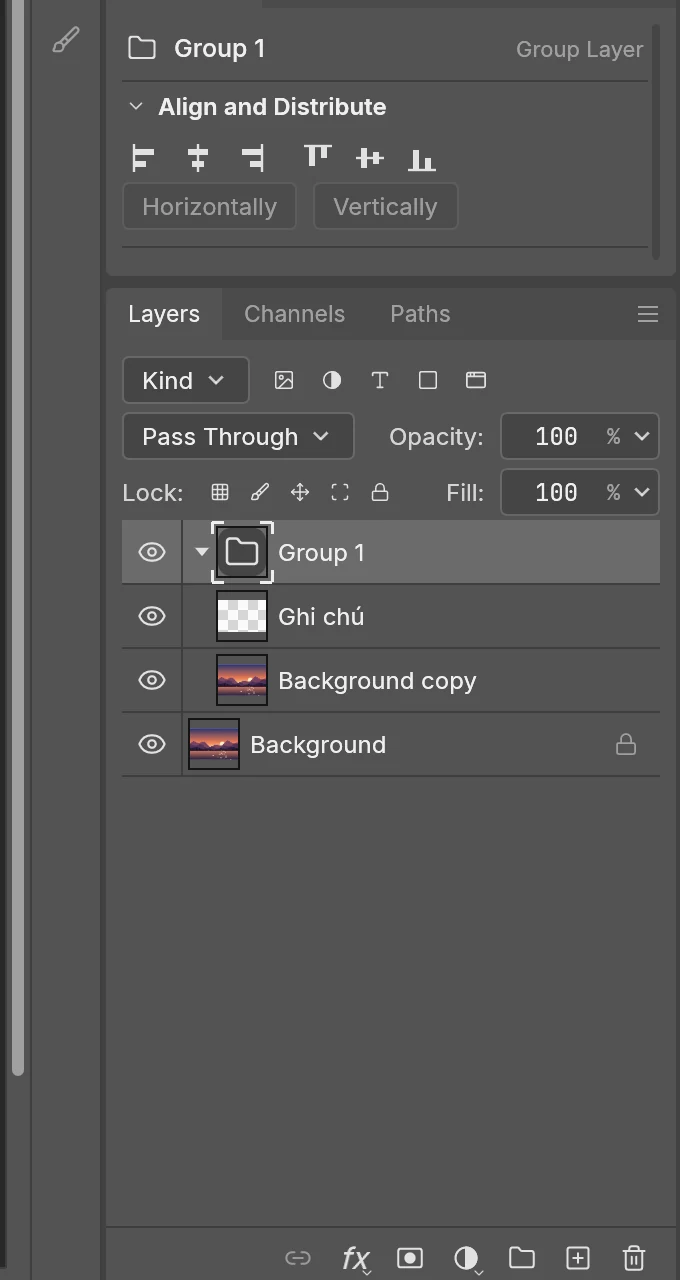Align vertical centers icon
680x1280 pixels.
click(x=370, y=158)
